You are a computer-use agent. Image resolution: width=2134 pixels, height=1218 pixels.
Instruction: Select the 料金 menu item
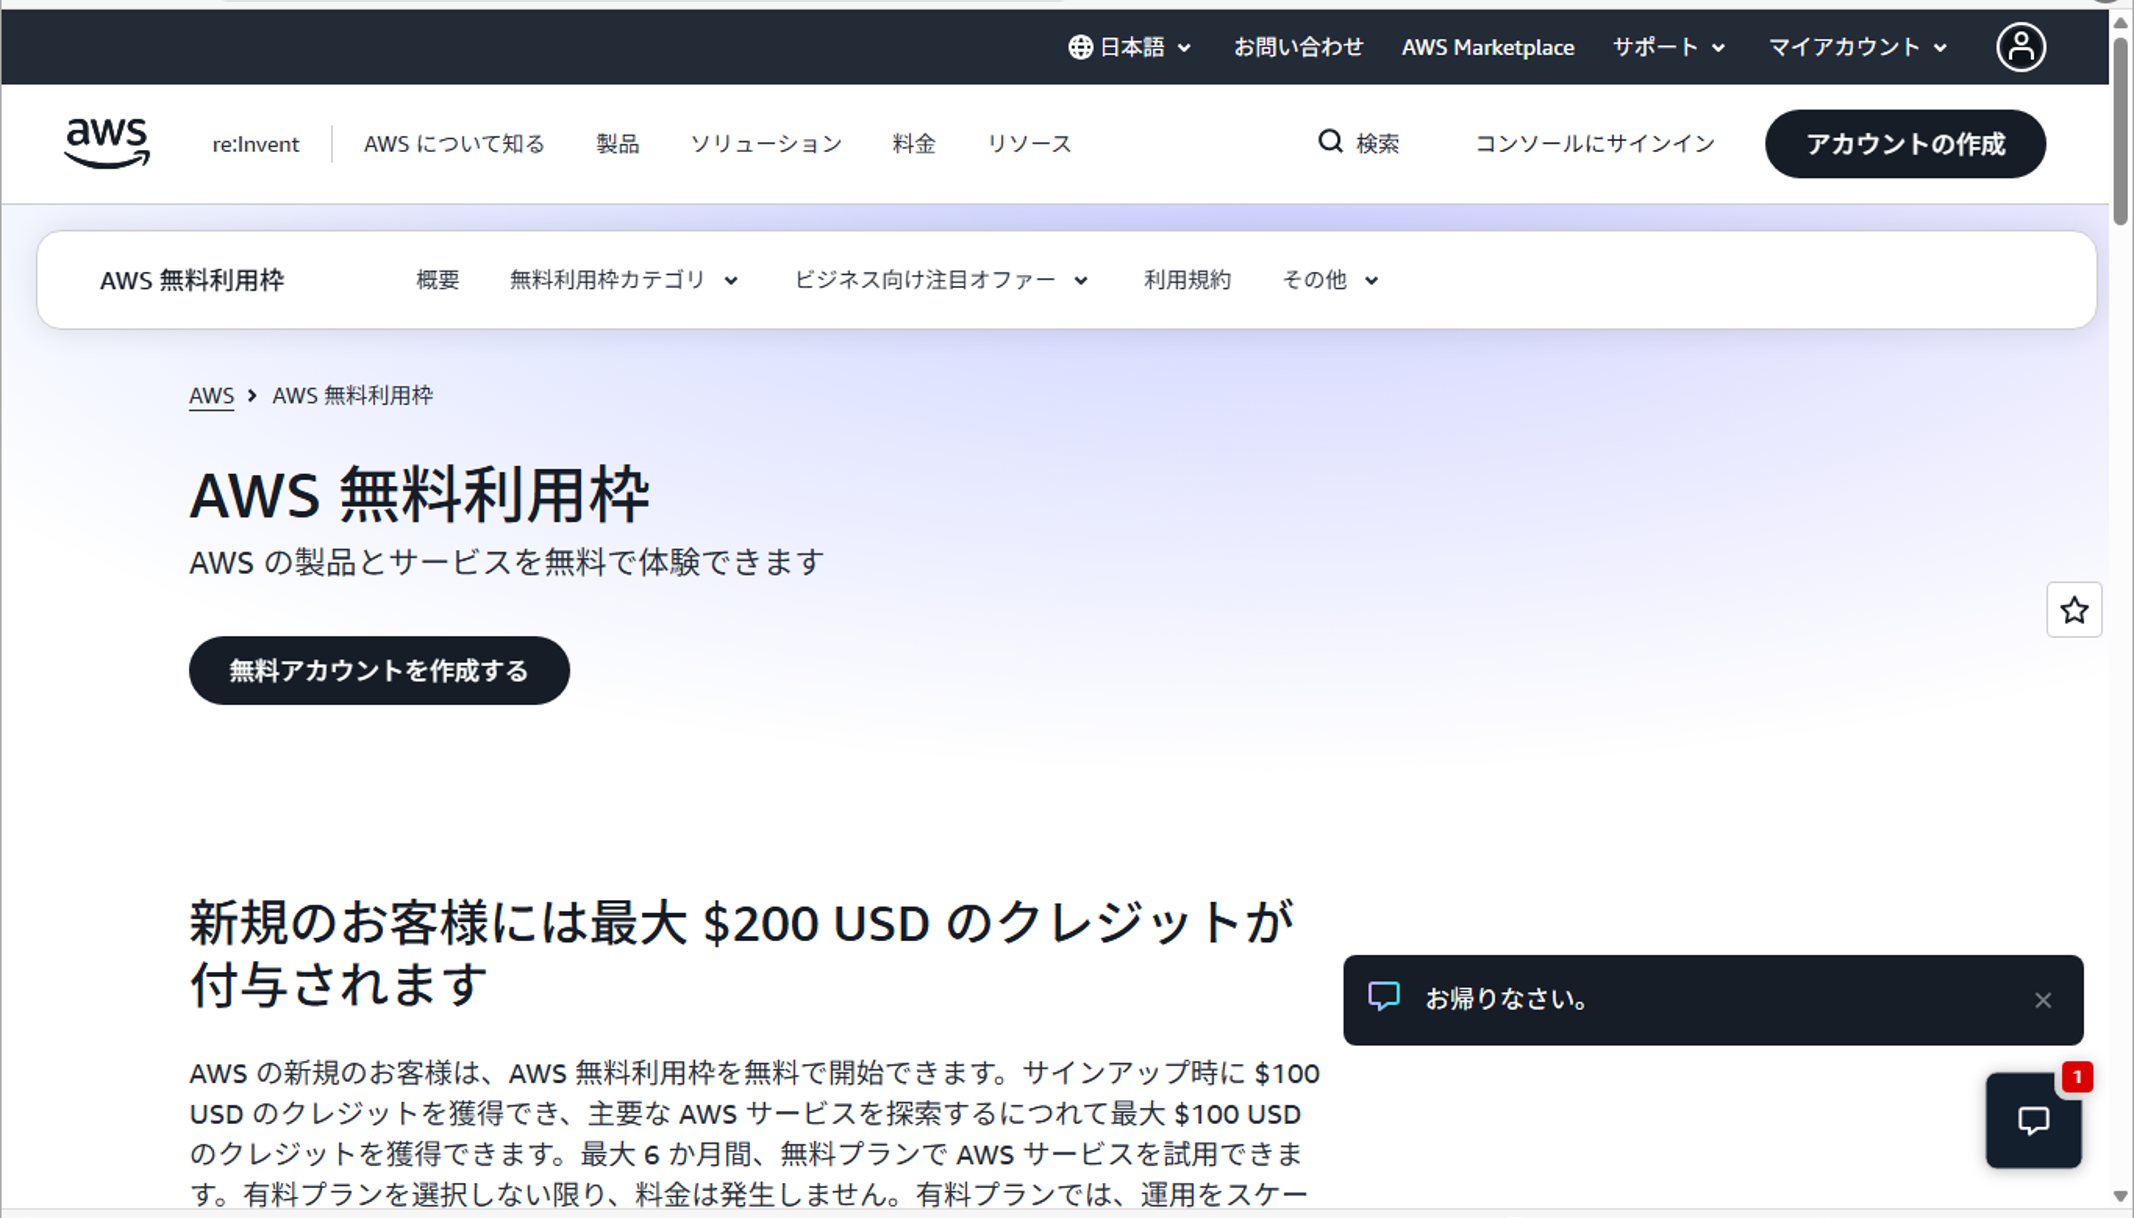coord(914,144)
